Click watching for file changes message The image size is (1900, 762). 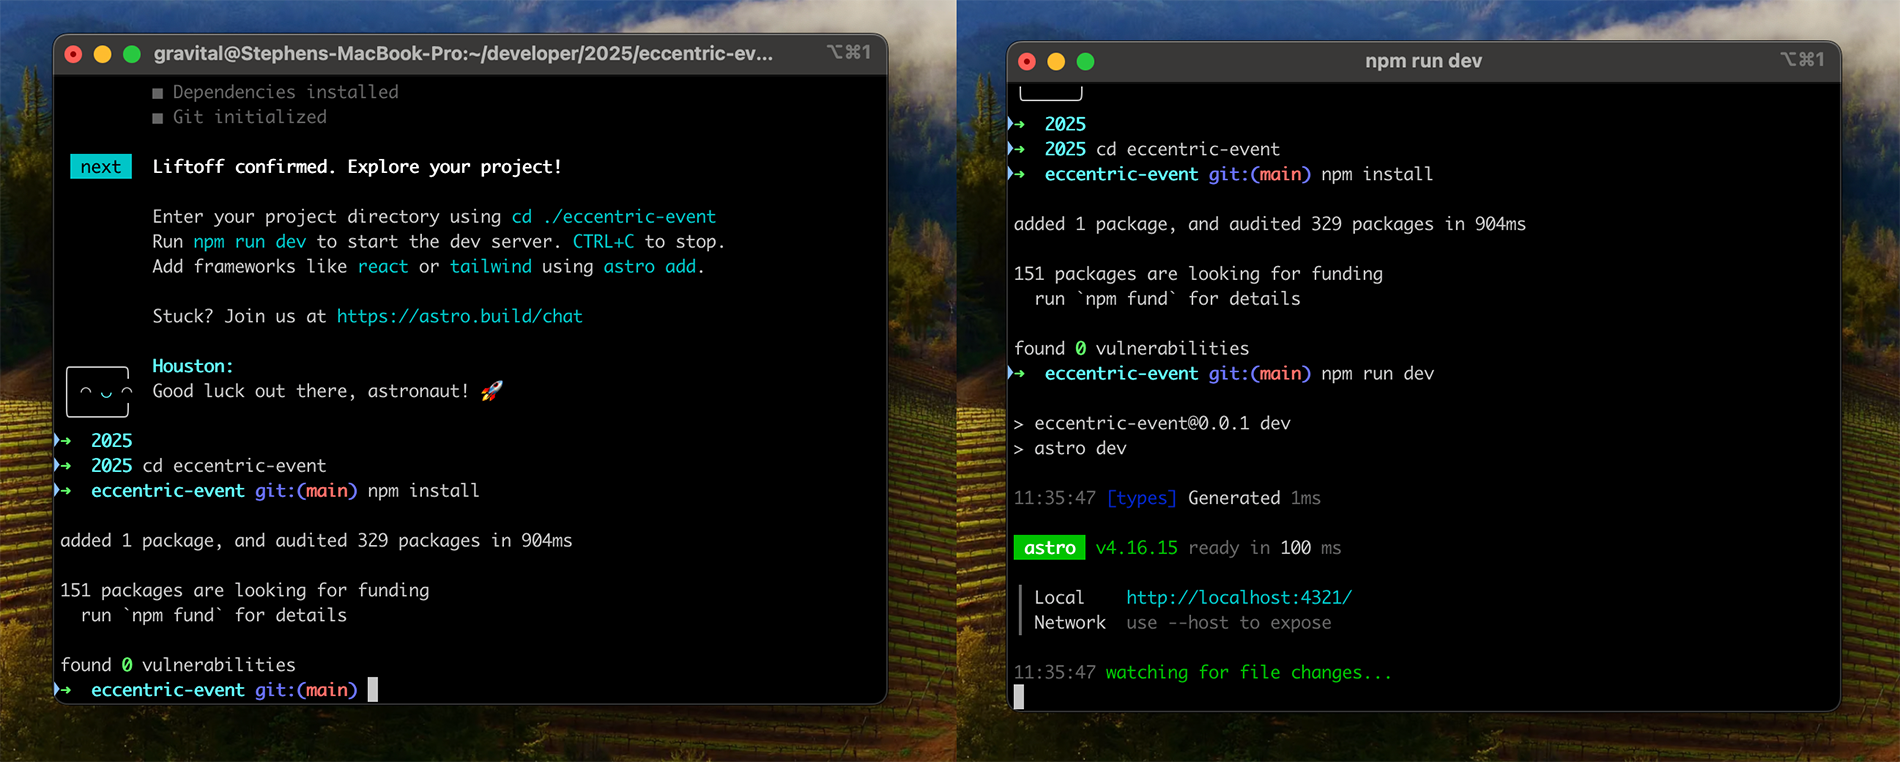point(1248,672)
